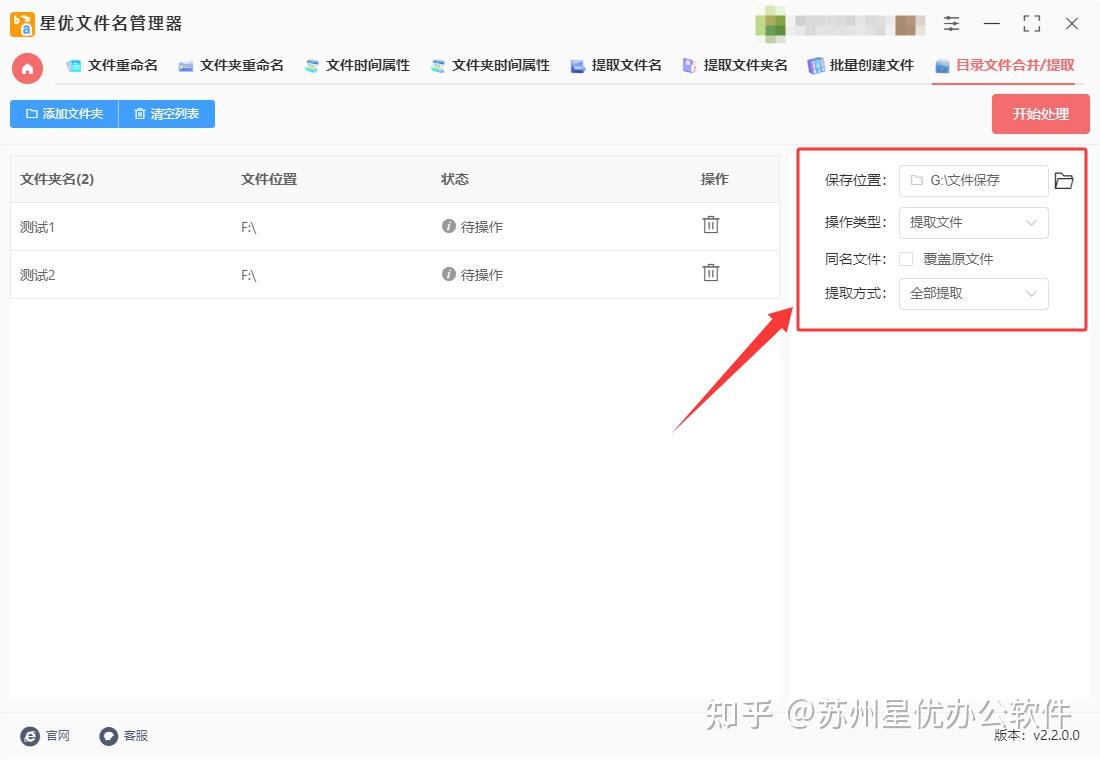
Task: Open the 文件时间属性 tab
Action: 358,66
